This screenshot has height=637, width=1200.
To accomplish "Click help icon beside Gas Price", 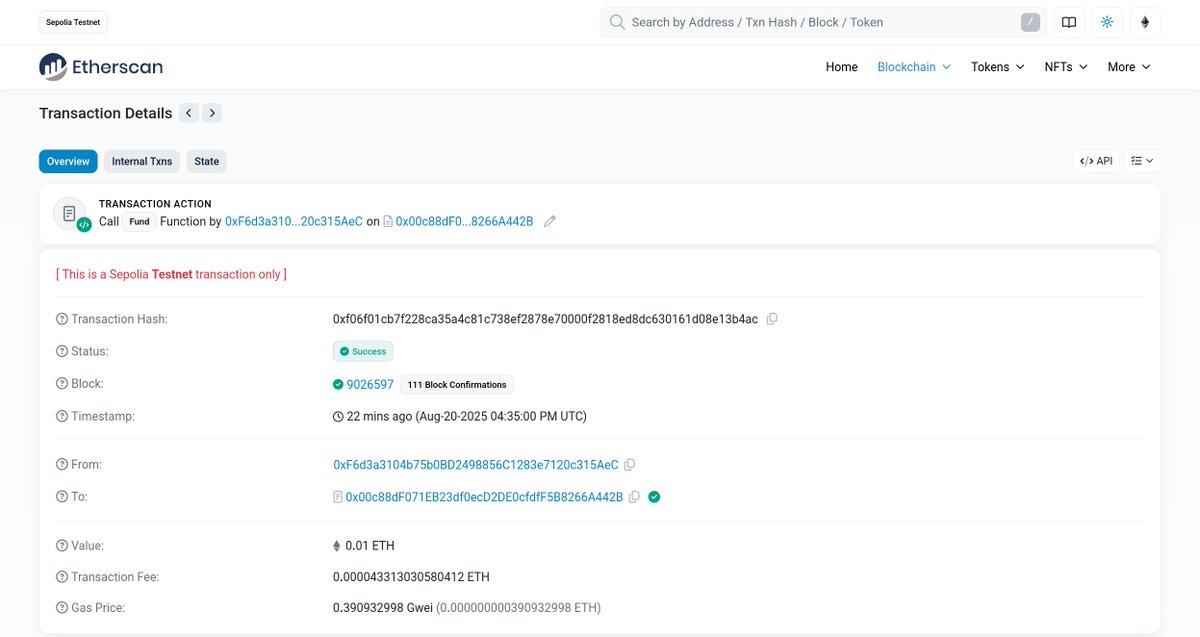I will pos(62,608).
